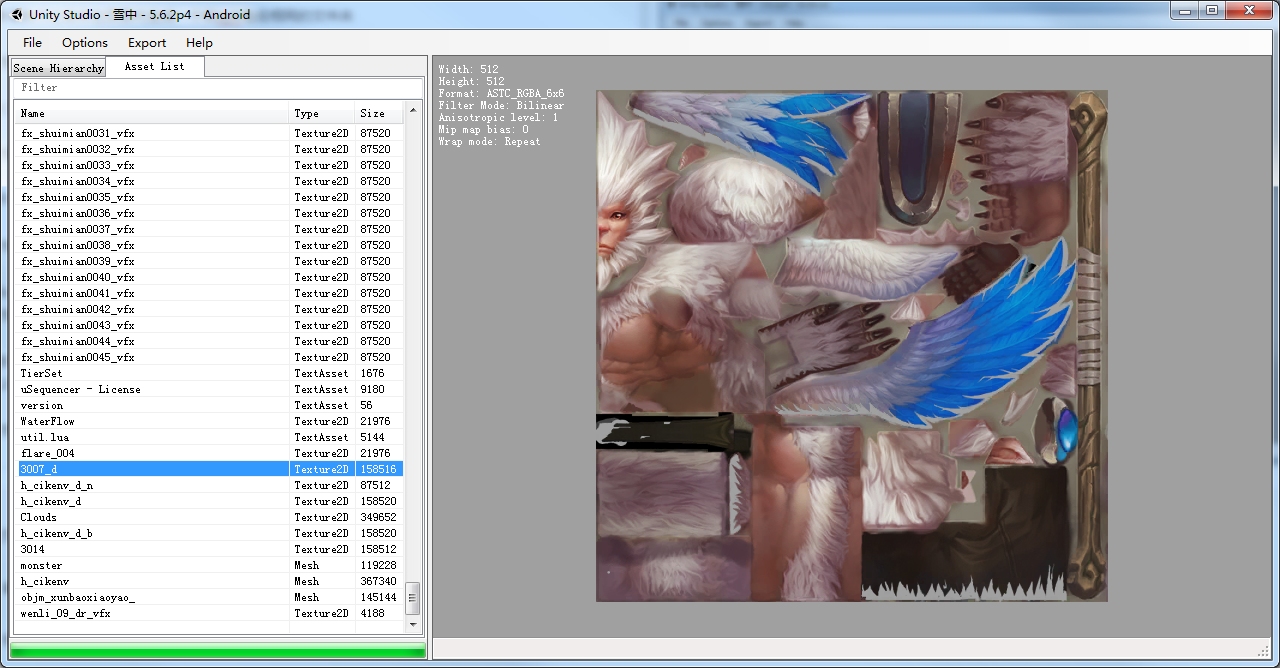Select the fx_shuimian0044_vfx row
Screen dimensions: 1280x668
tap(210, 341)
